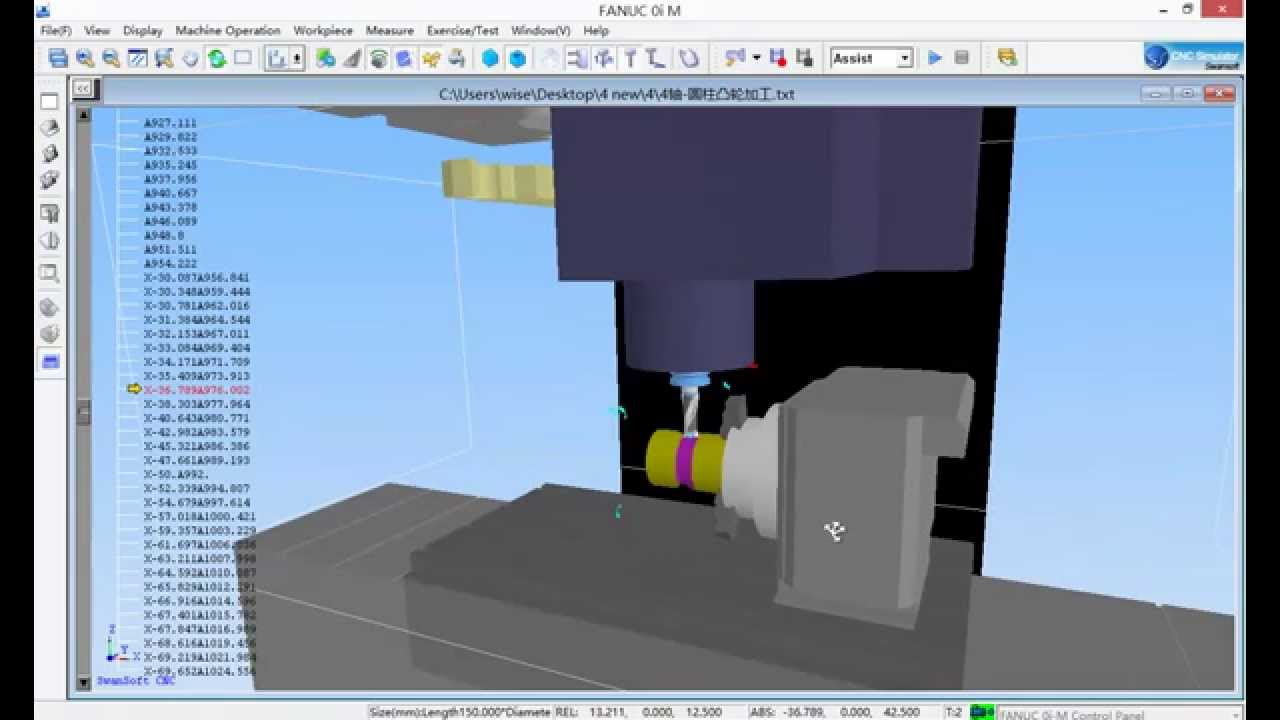Click the T-shaped tool toolbar icon
Screen dimensions: 1280x720
pyautogui.click(x=630, y=58)
